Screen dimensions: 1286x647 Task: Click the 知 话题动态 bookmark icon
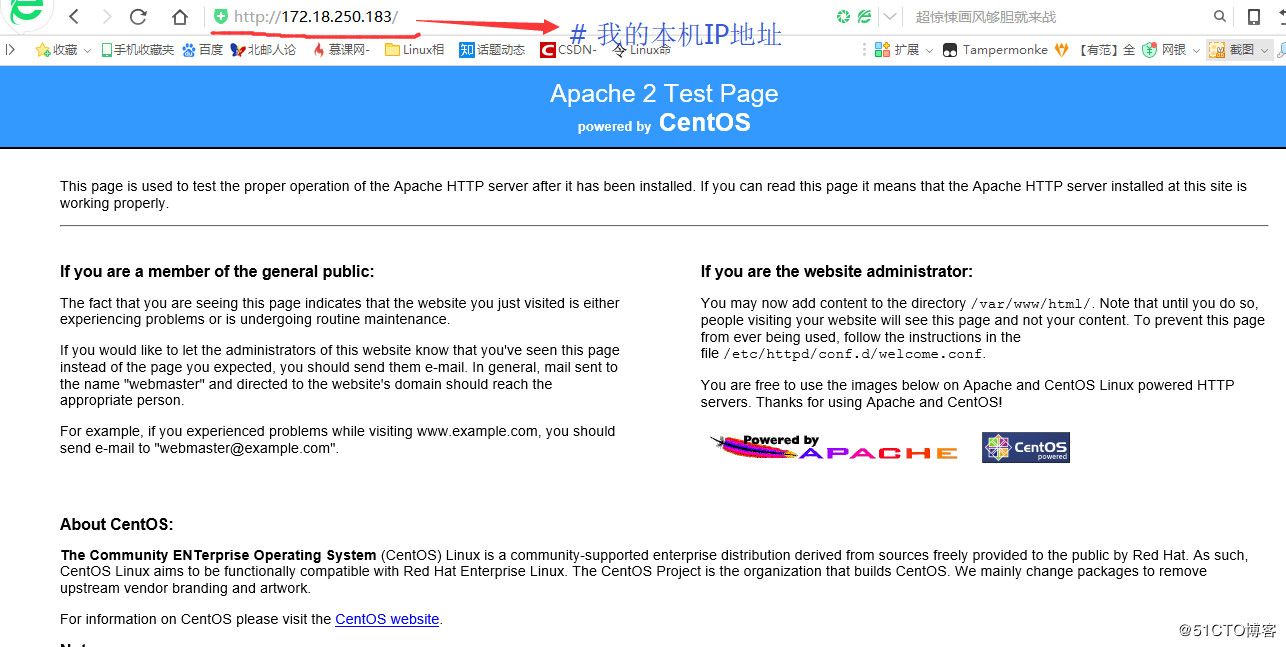466,49
